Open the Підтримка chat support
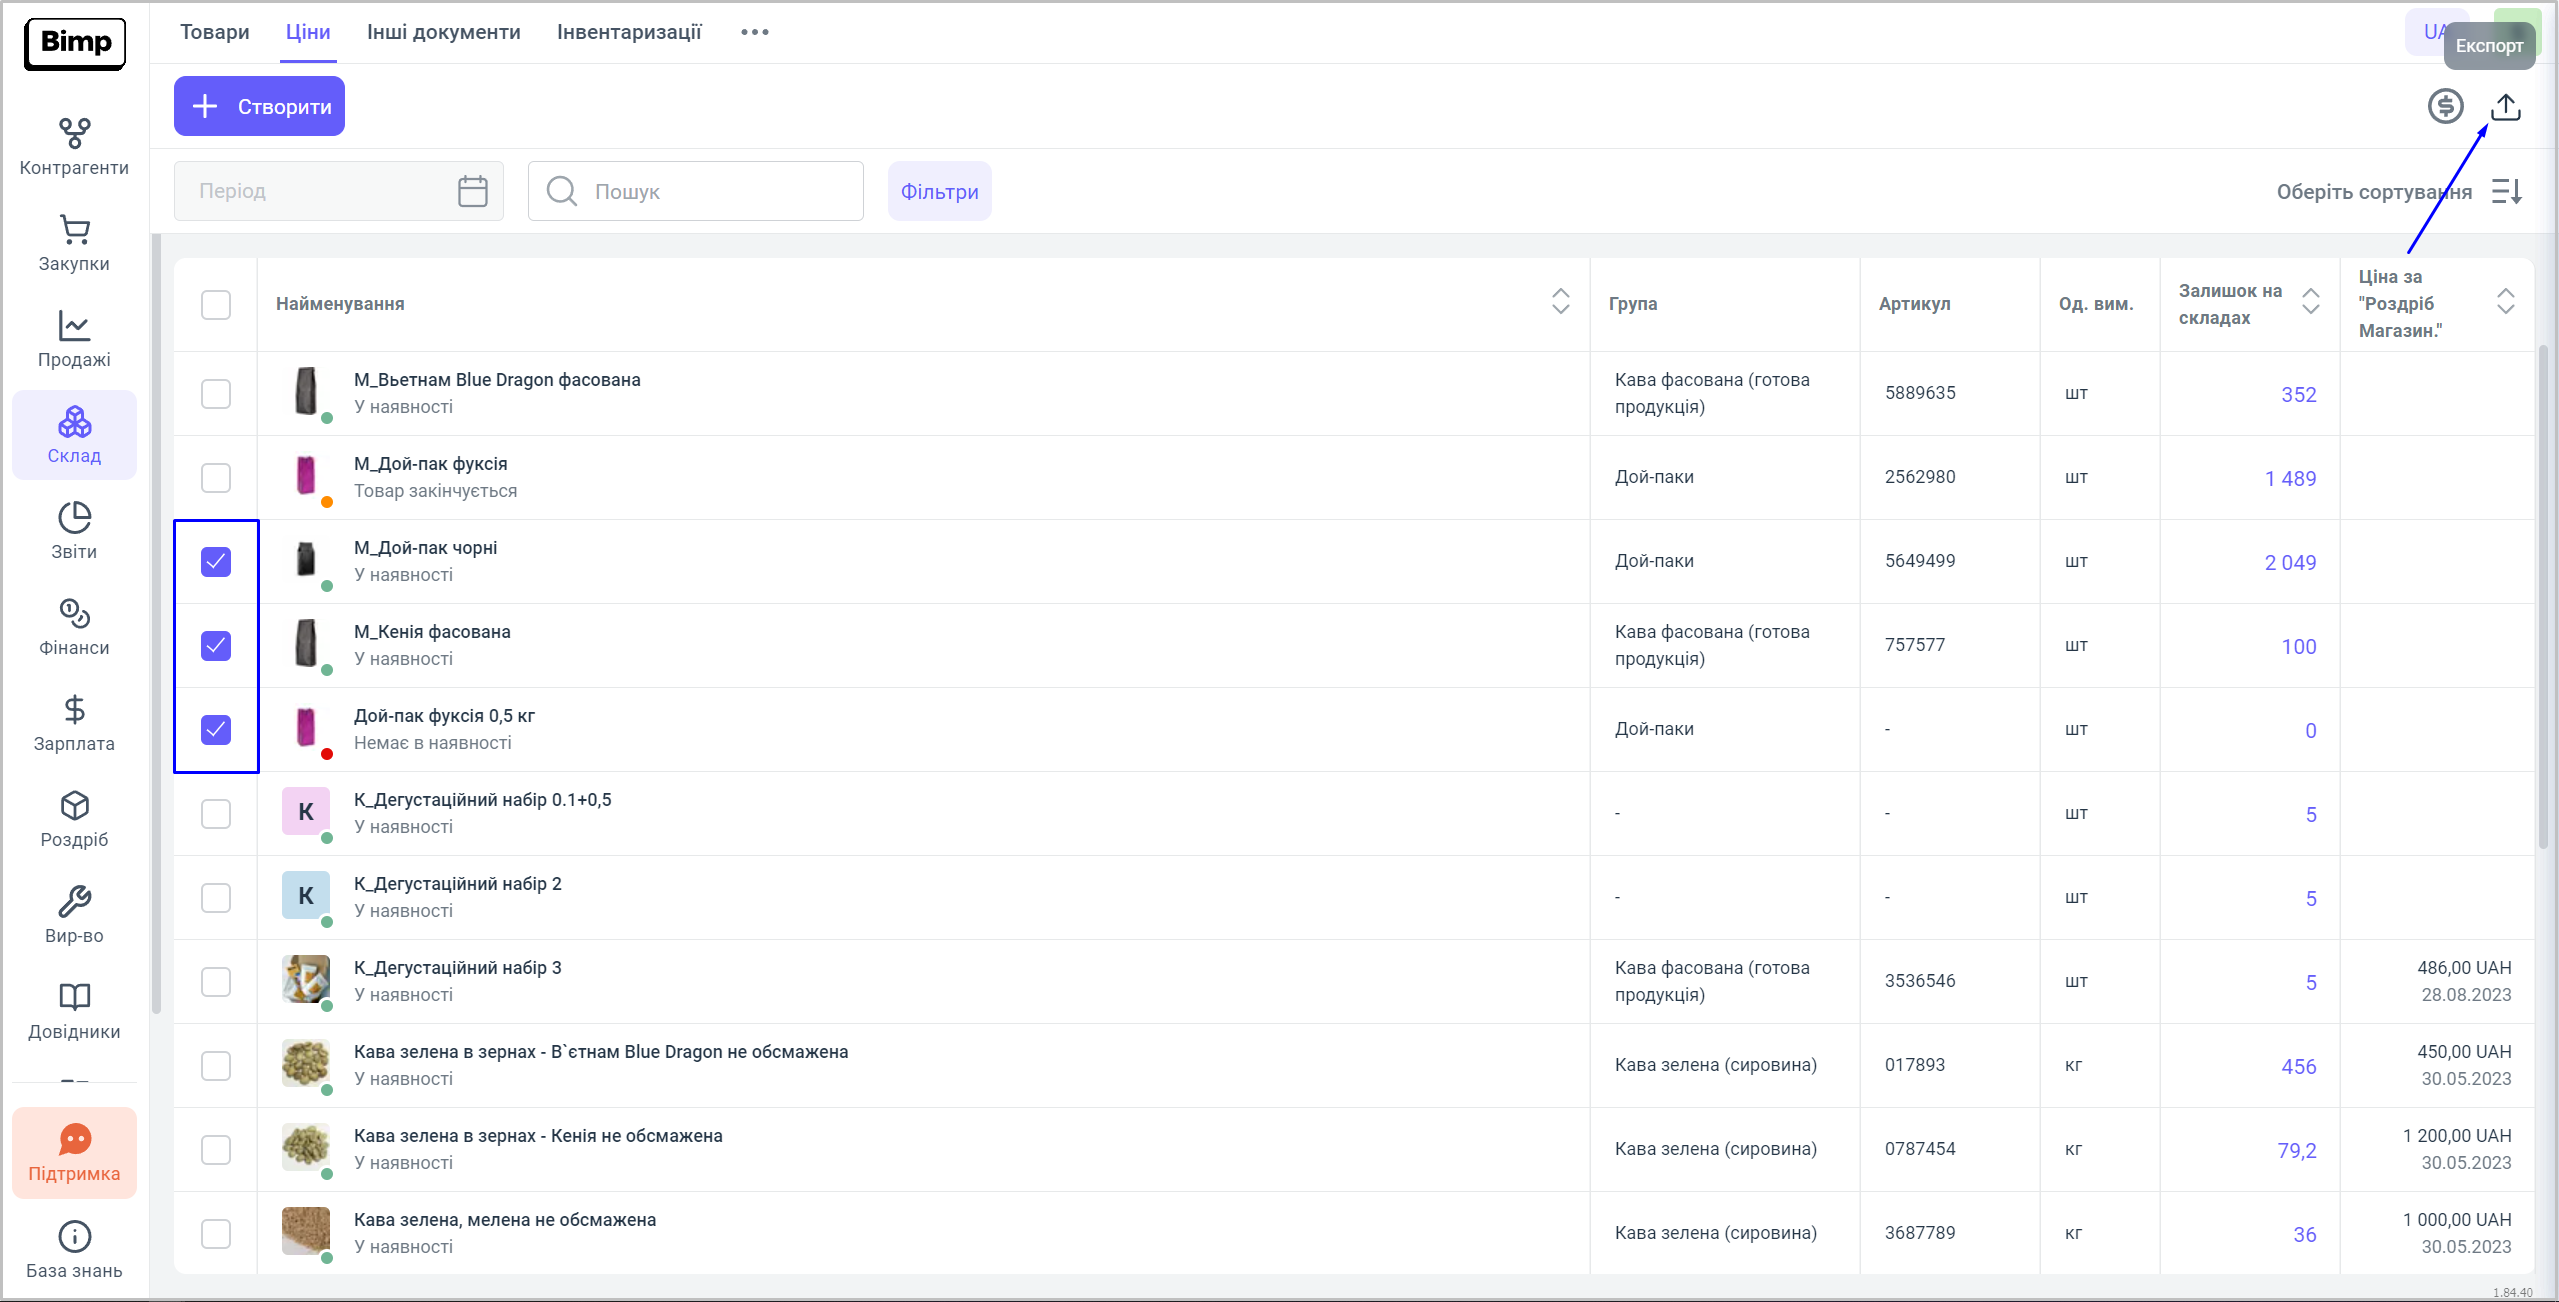 coord(74,1153)
